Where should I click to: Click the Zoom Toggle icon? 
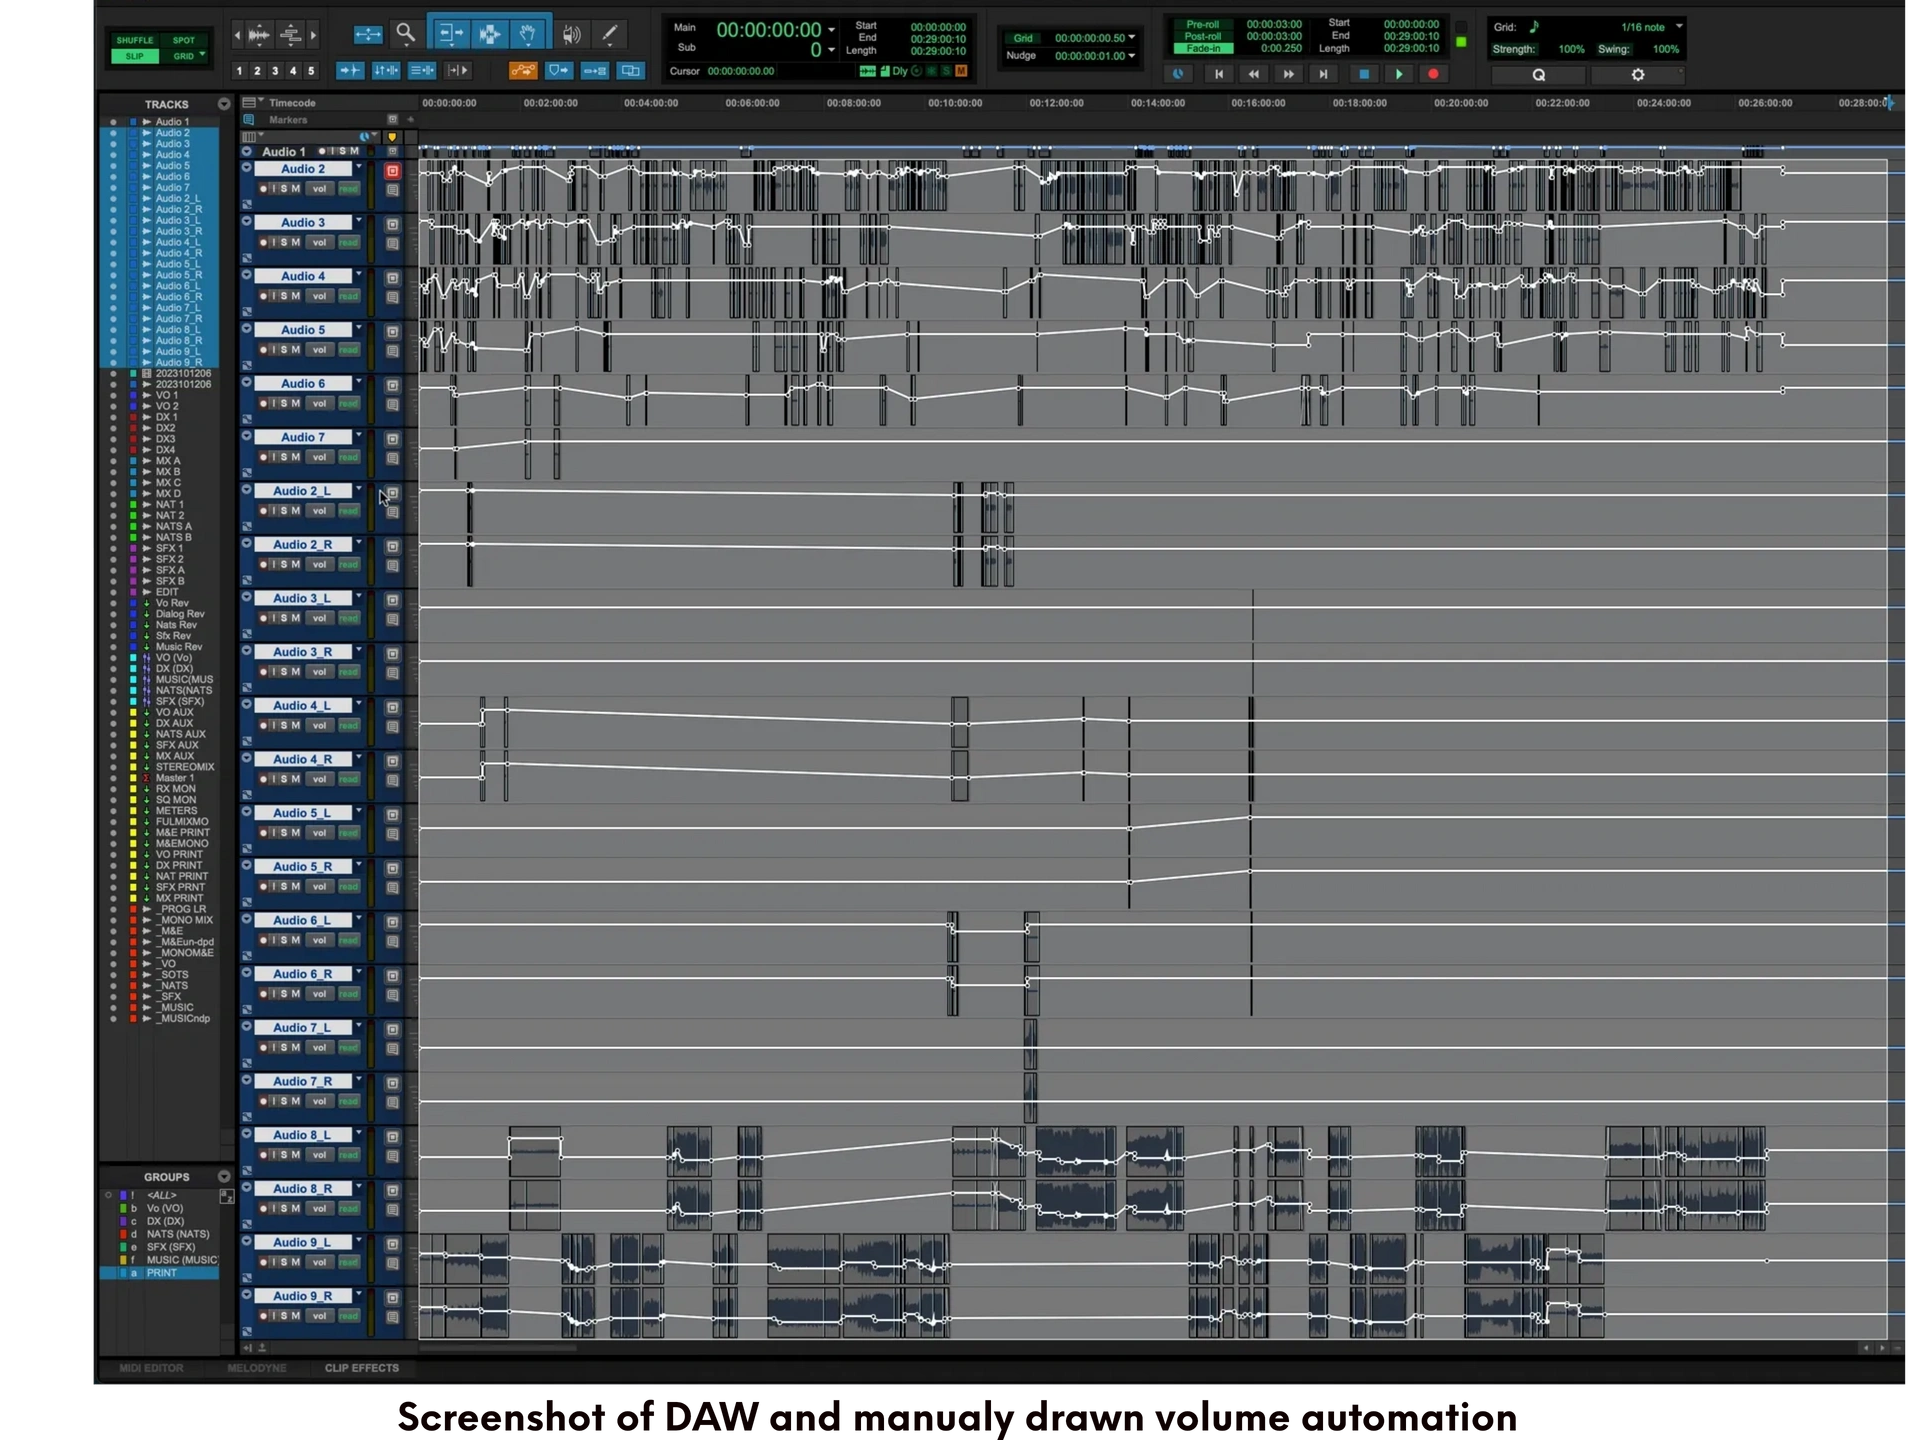(x=368, y=34)
